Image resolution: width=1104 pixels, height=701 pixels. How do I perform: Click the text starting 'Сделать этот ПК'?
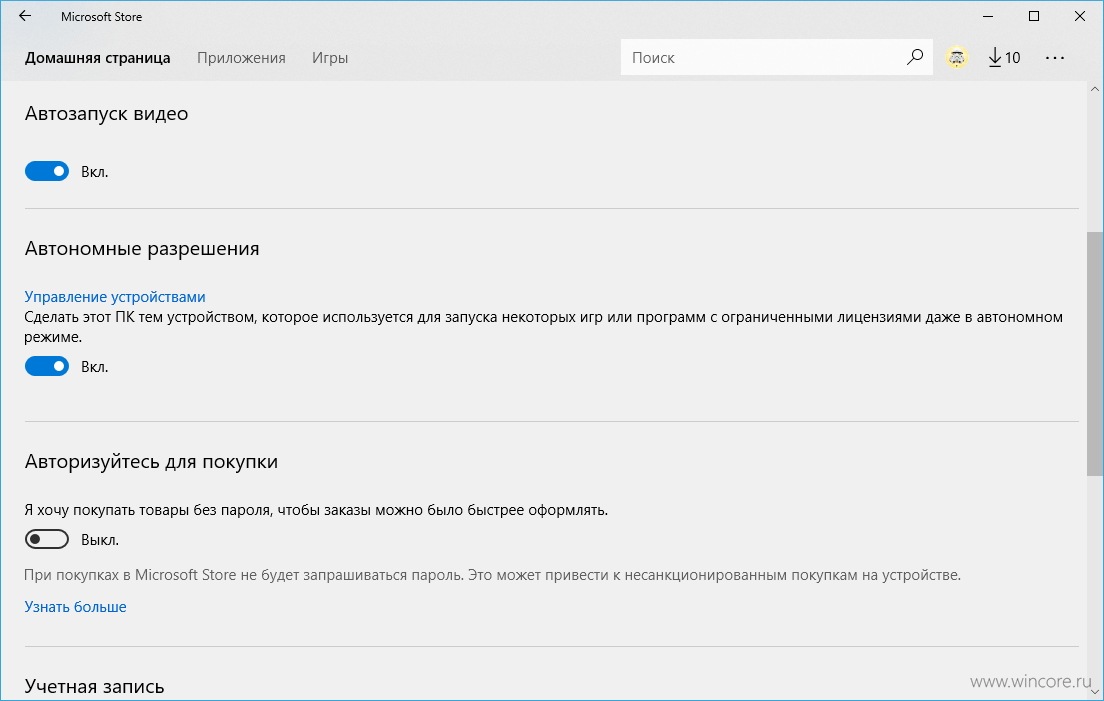point(544,327)
